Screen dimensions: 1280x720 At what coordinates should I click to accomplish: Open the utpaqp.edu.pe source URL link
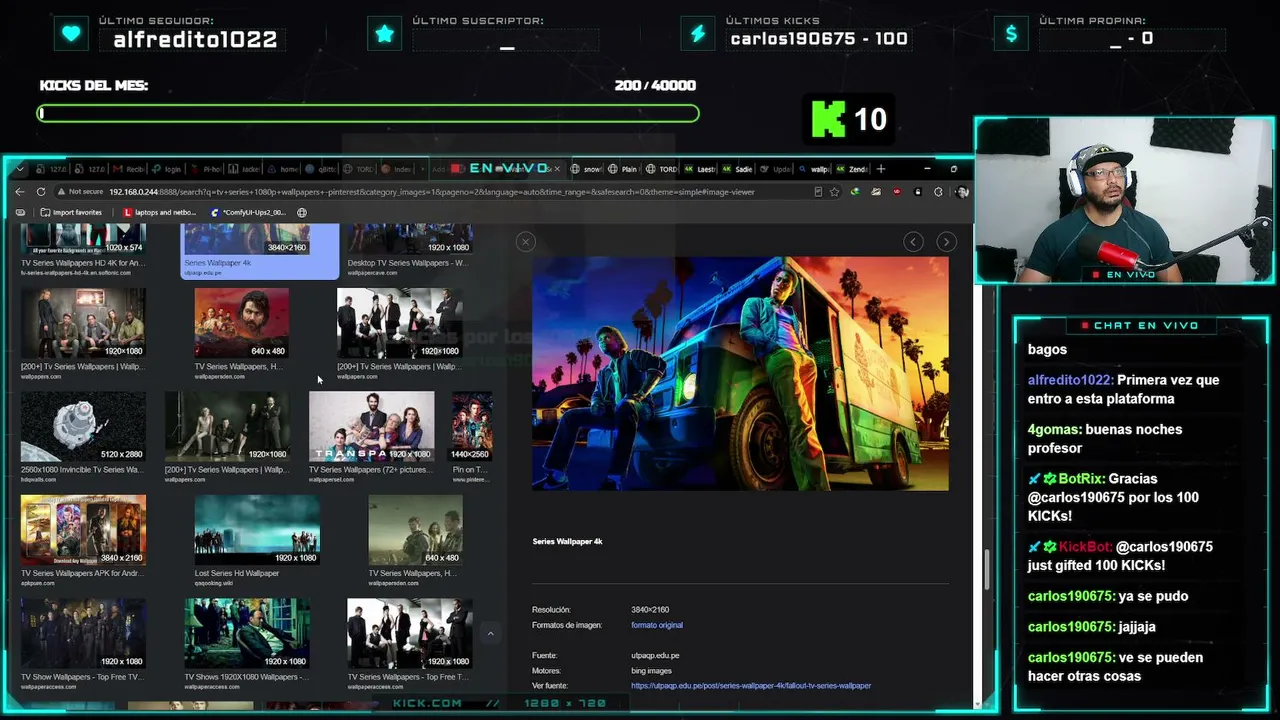pos(751,686)
